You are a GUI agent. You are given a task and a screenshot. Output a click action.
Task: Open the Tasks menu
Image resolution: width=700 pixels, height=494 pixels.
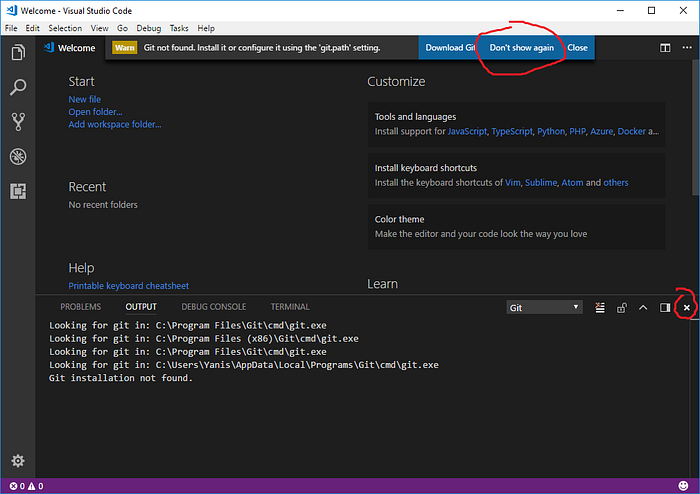(179, 28)
